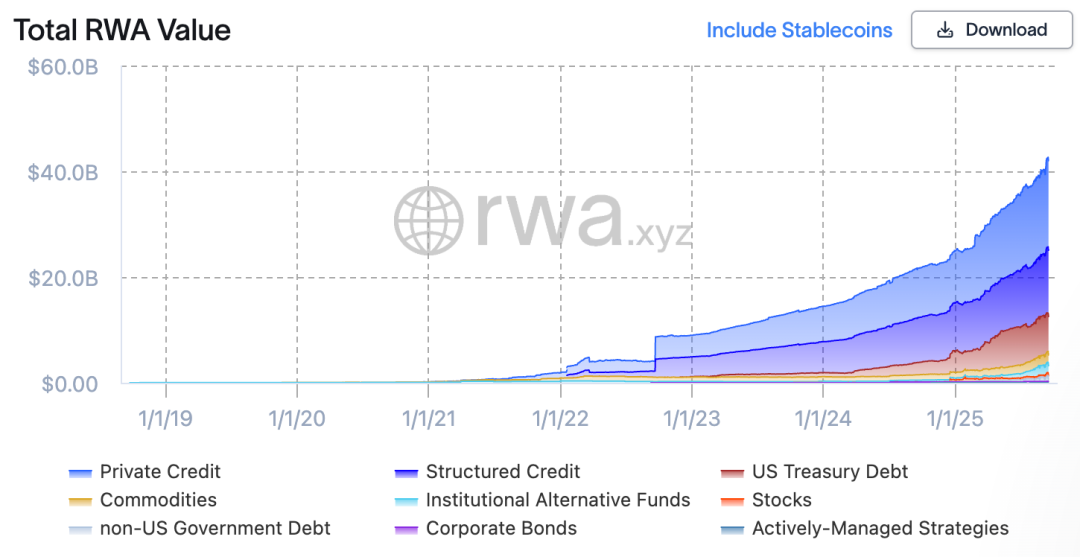Click the Total RWA Value chart title
This screenshot has width=1080, height=557.
click(122, 30)
